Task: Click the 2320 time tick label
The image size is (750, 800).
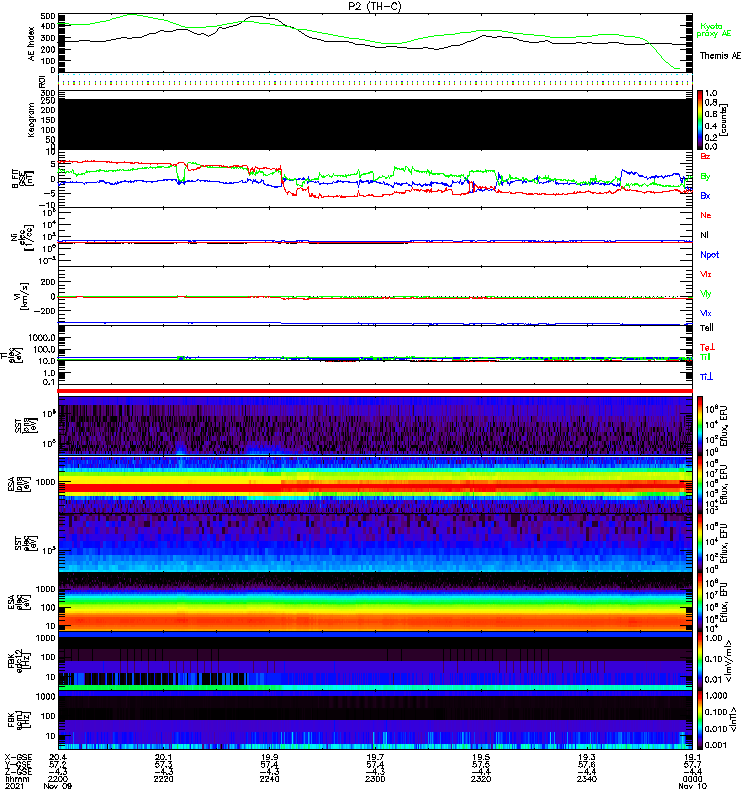Action: (481, 779)
